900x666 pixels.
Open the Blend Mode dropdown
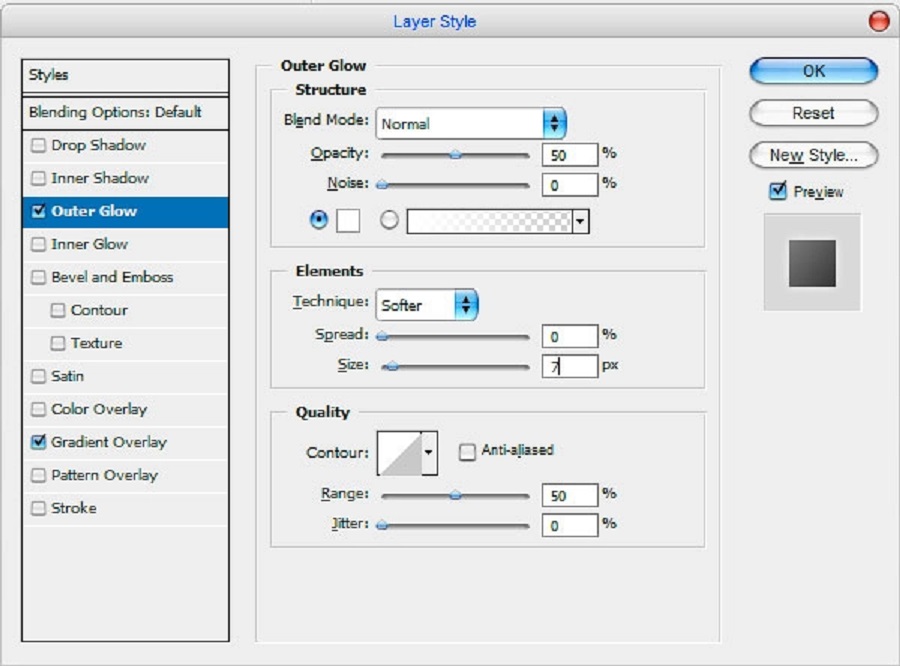tap(472, 124)
